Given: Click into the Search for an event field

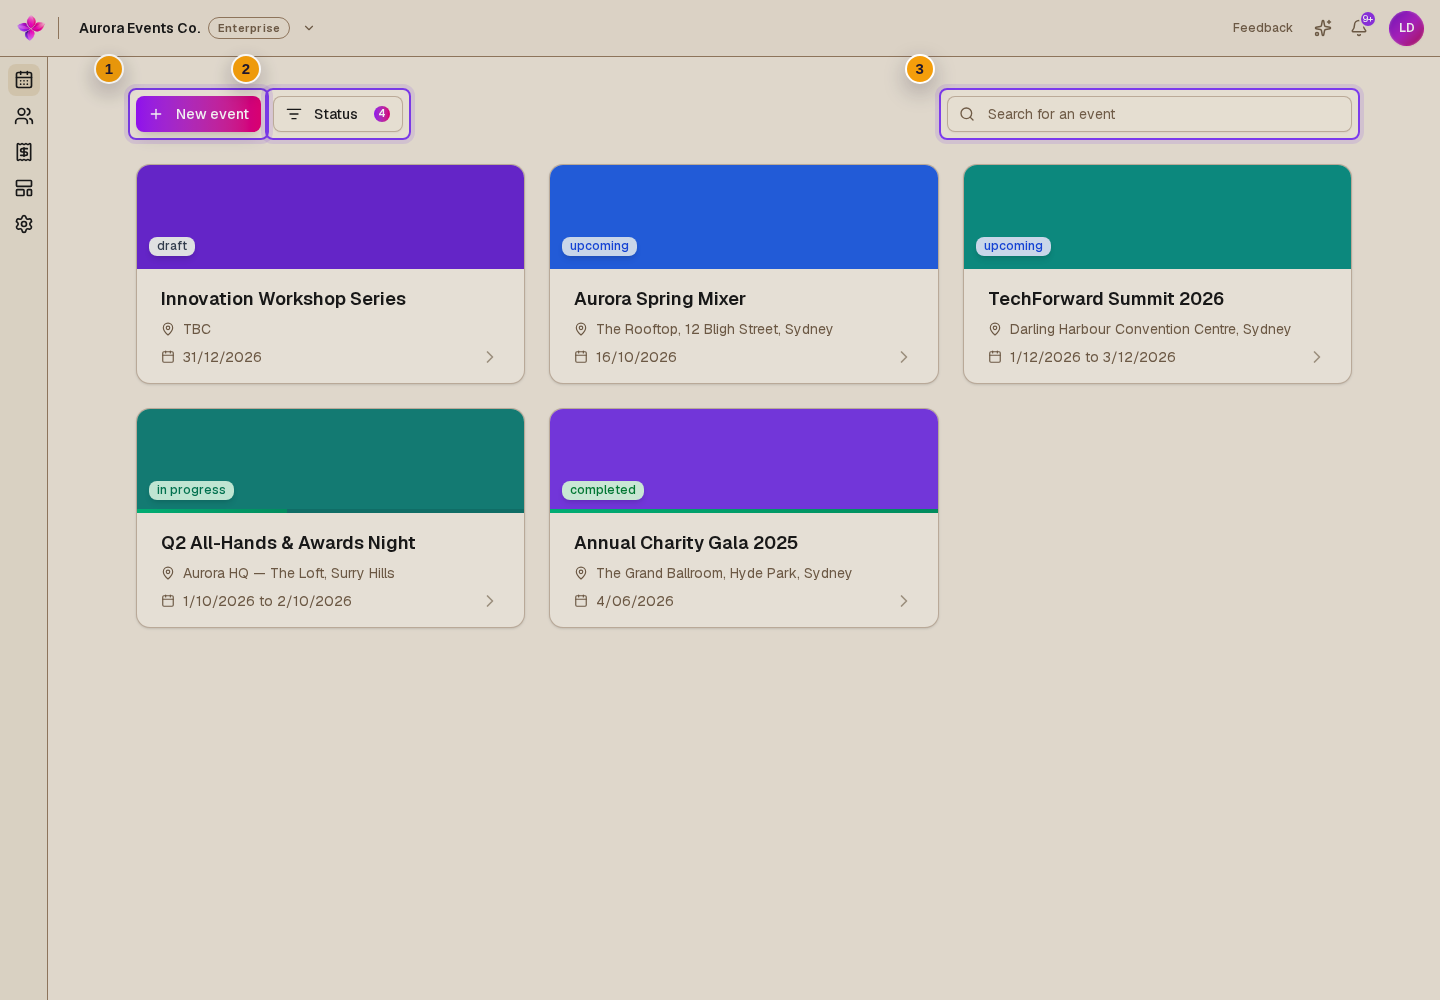Looking at the screenshot, I should 1149,114.
